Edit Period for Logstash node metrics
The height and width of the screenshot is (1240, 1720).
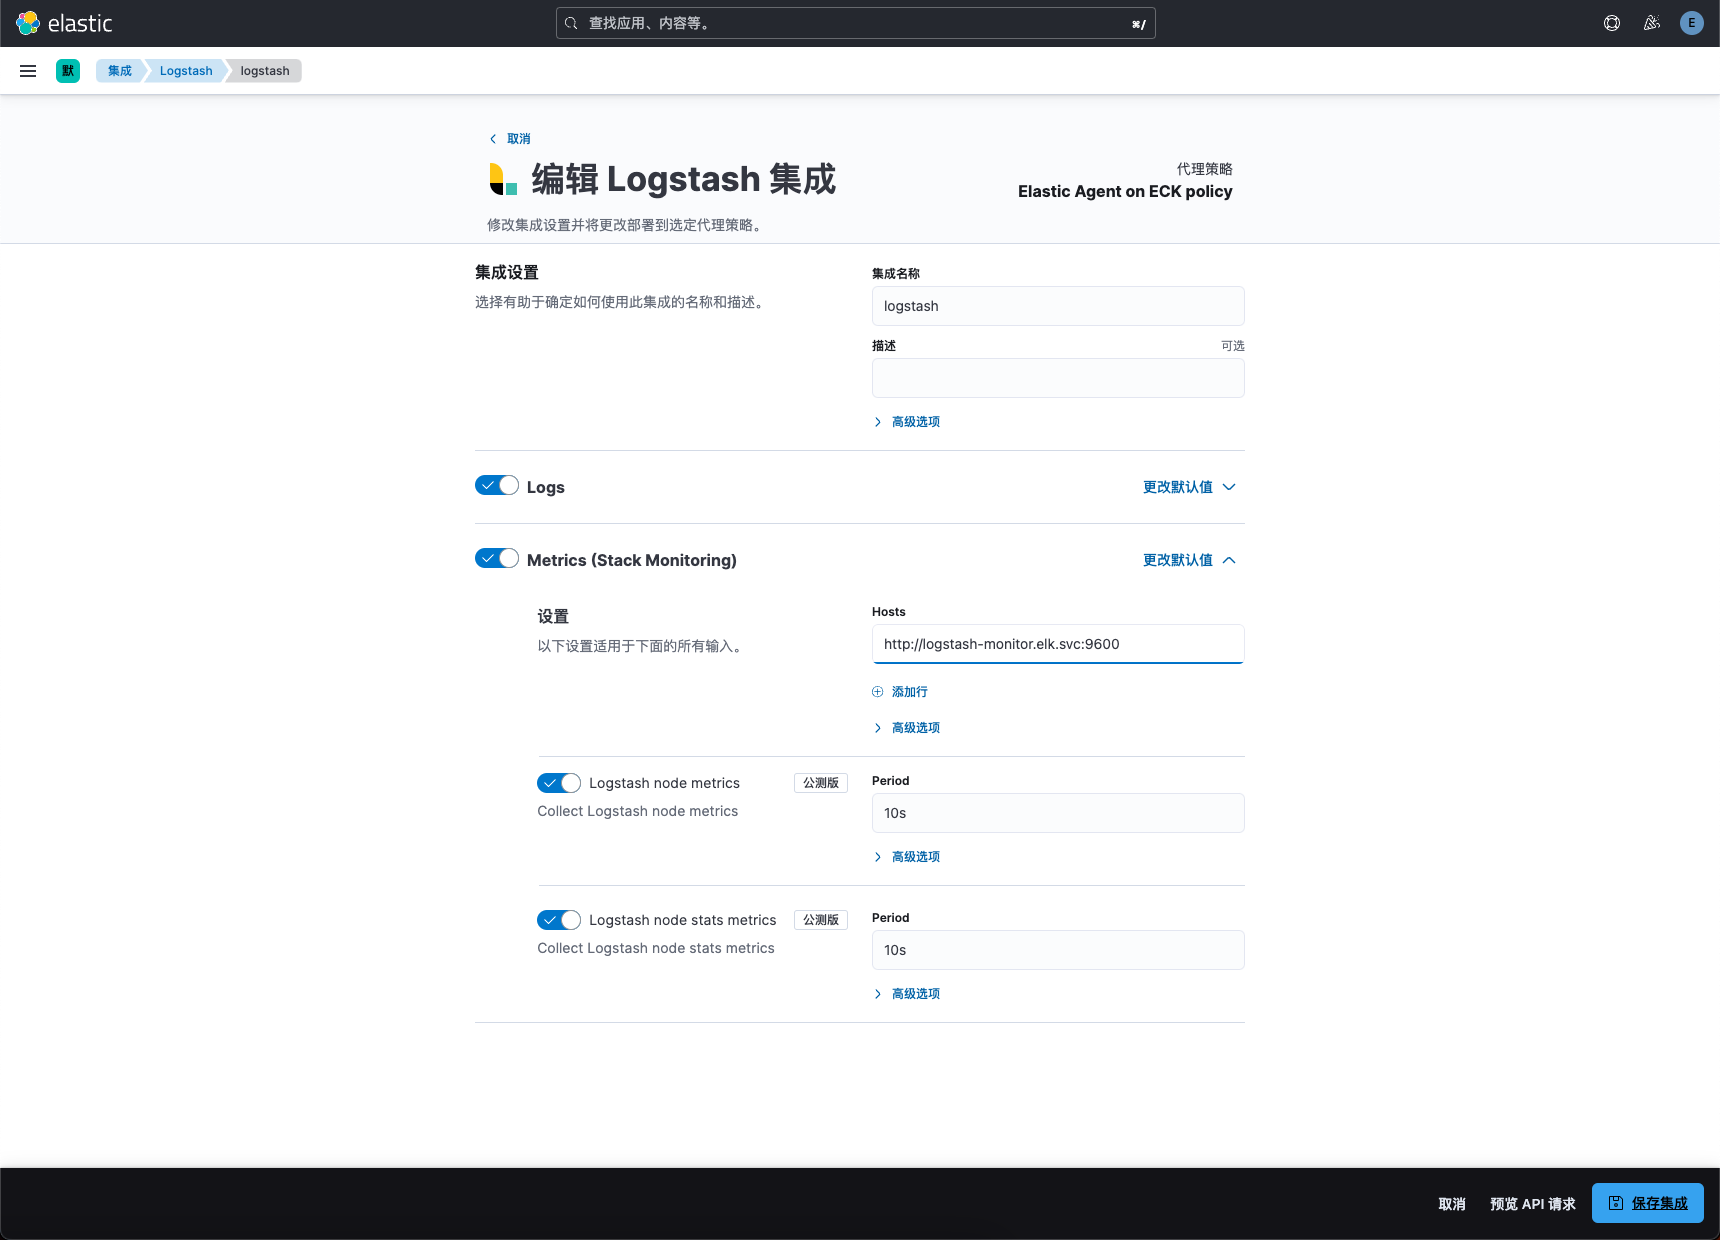[x=1058, y=813]
